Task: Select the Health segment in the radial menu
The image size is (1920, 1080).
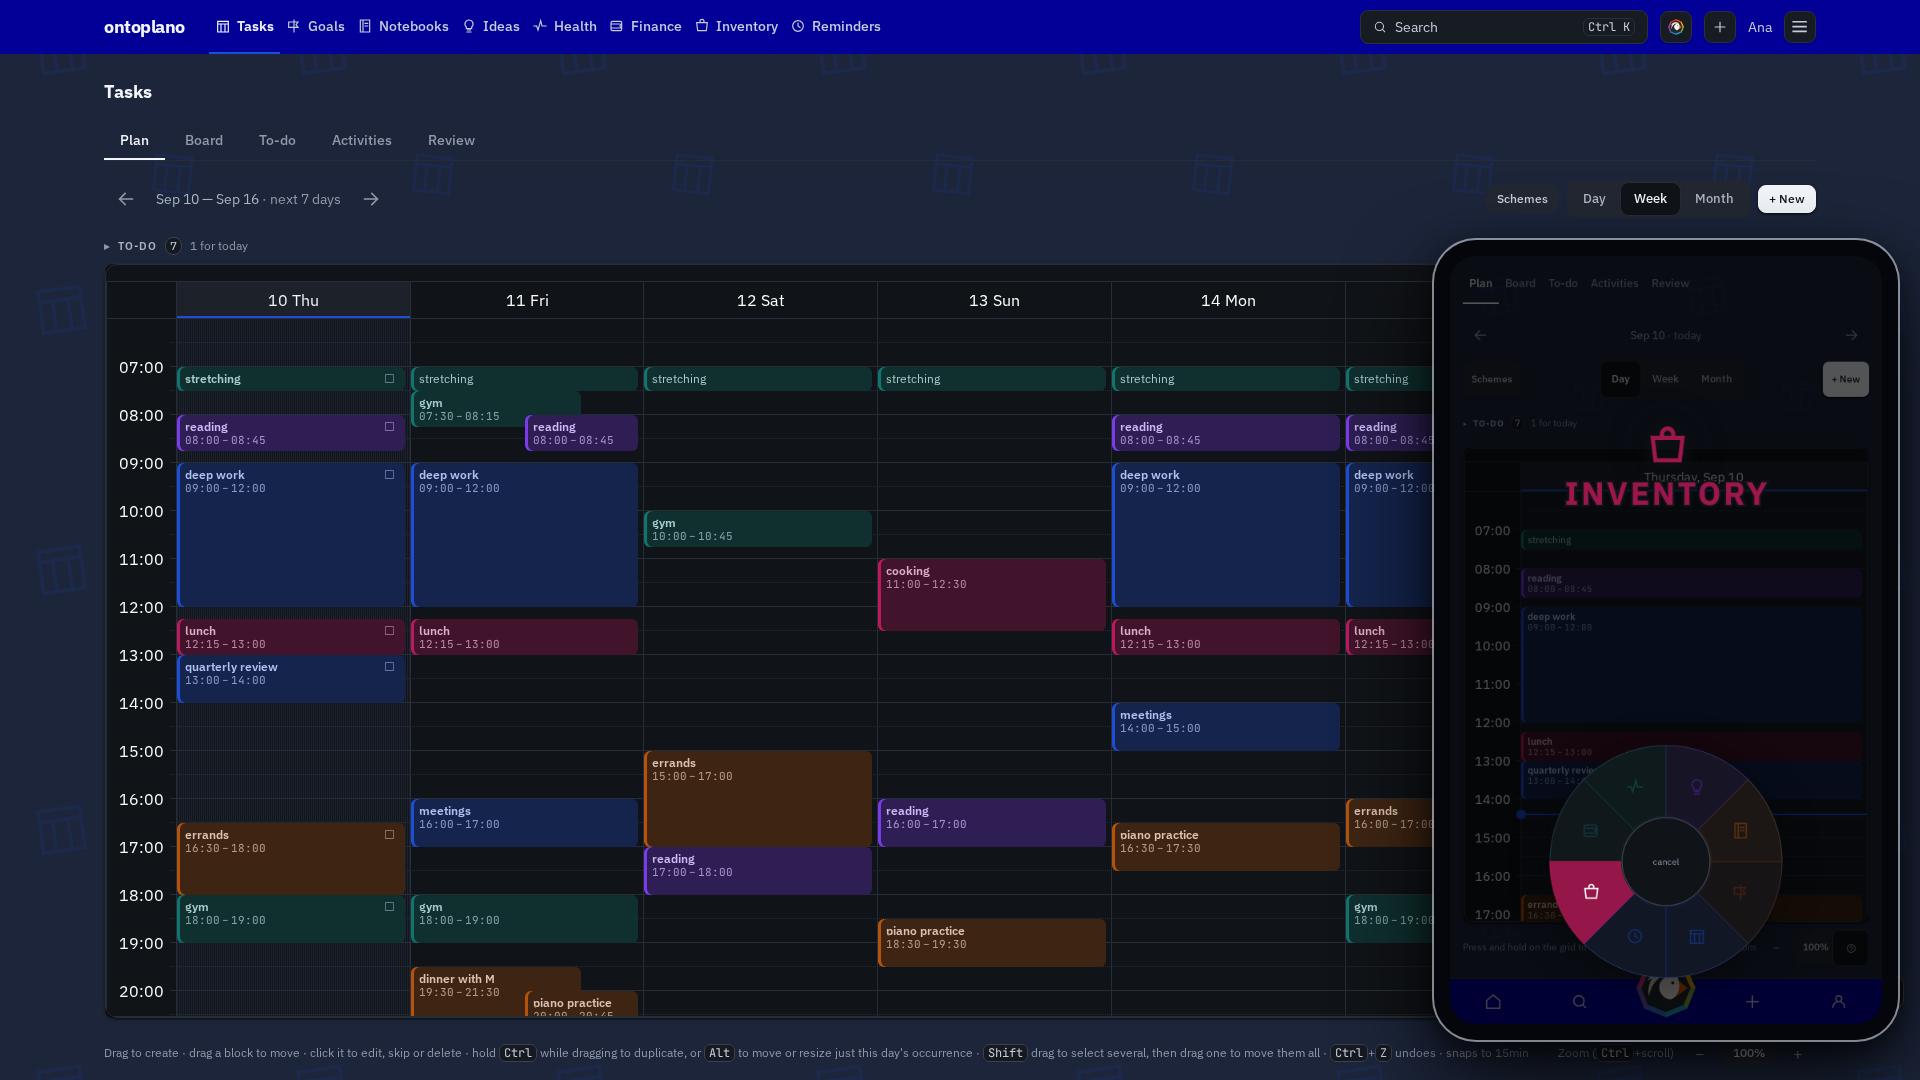Action: (1634, 786)
